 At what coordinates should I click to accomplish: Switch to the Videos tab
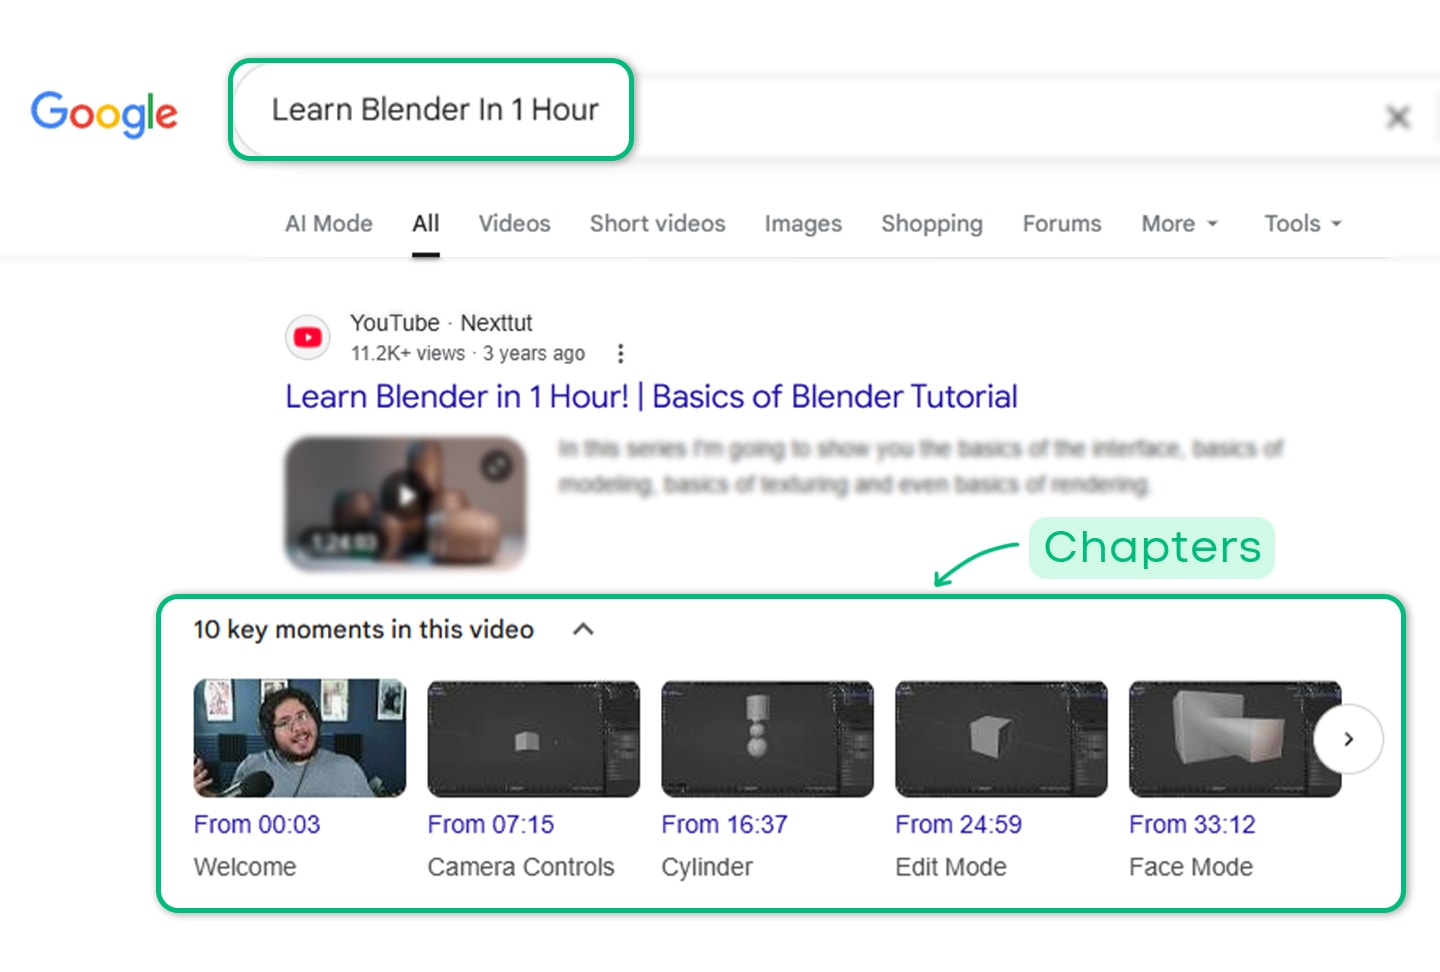coord(514,223)
